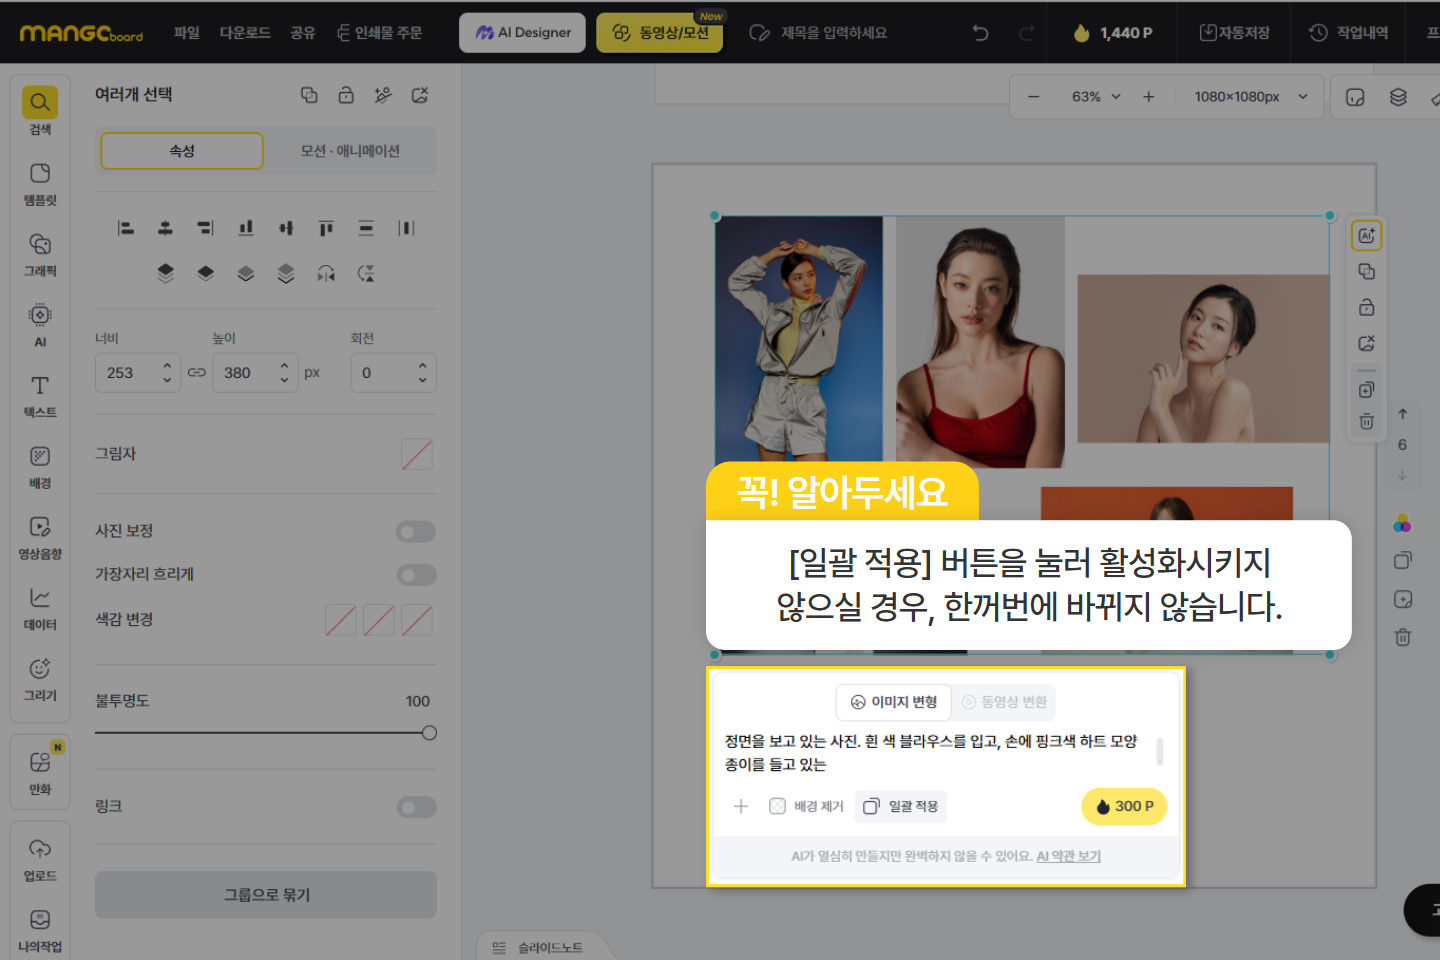Screen dimensions: 1440x960
Task: Click the 300 P generate button
Action: tap(1124, 806)
